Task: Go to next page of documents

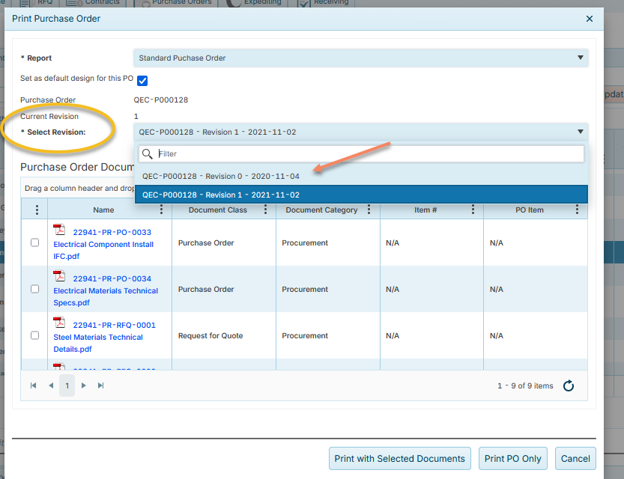Action: click(x=84, y=385)
